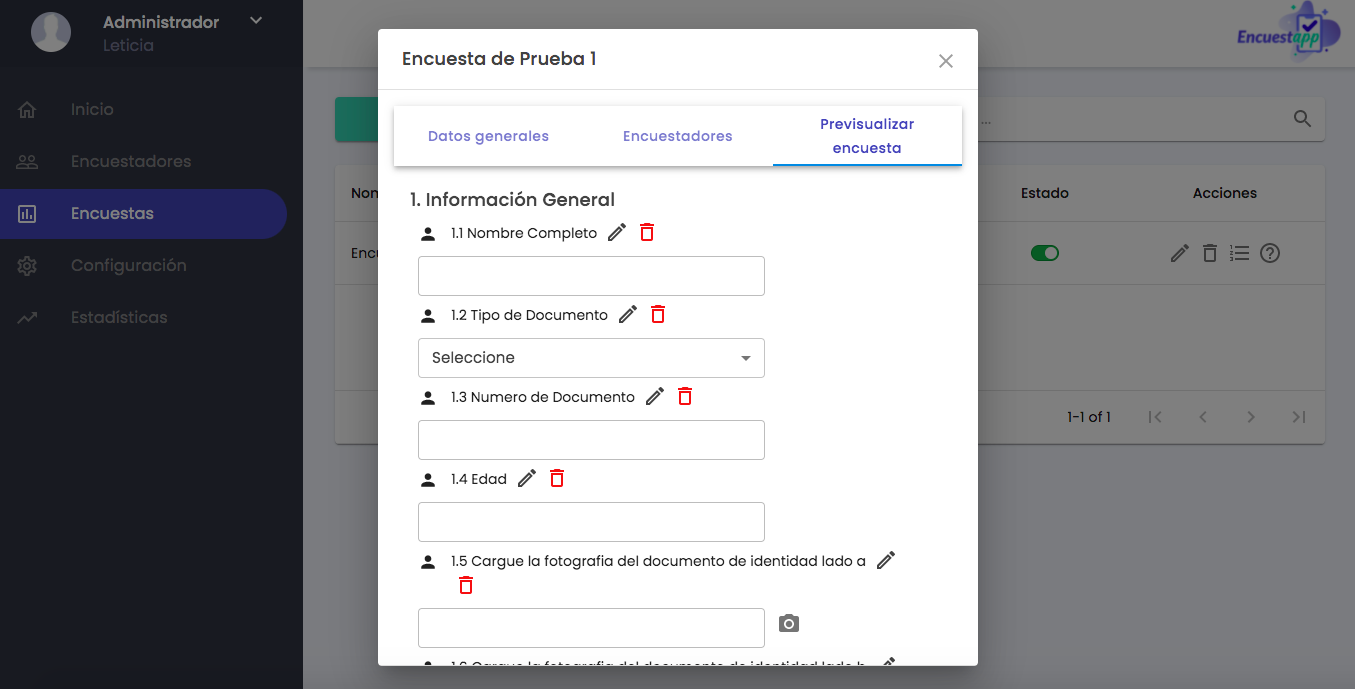Click the Nombre Completo text field

[591, 276]
